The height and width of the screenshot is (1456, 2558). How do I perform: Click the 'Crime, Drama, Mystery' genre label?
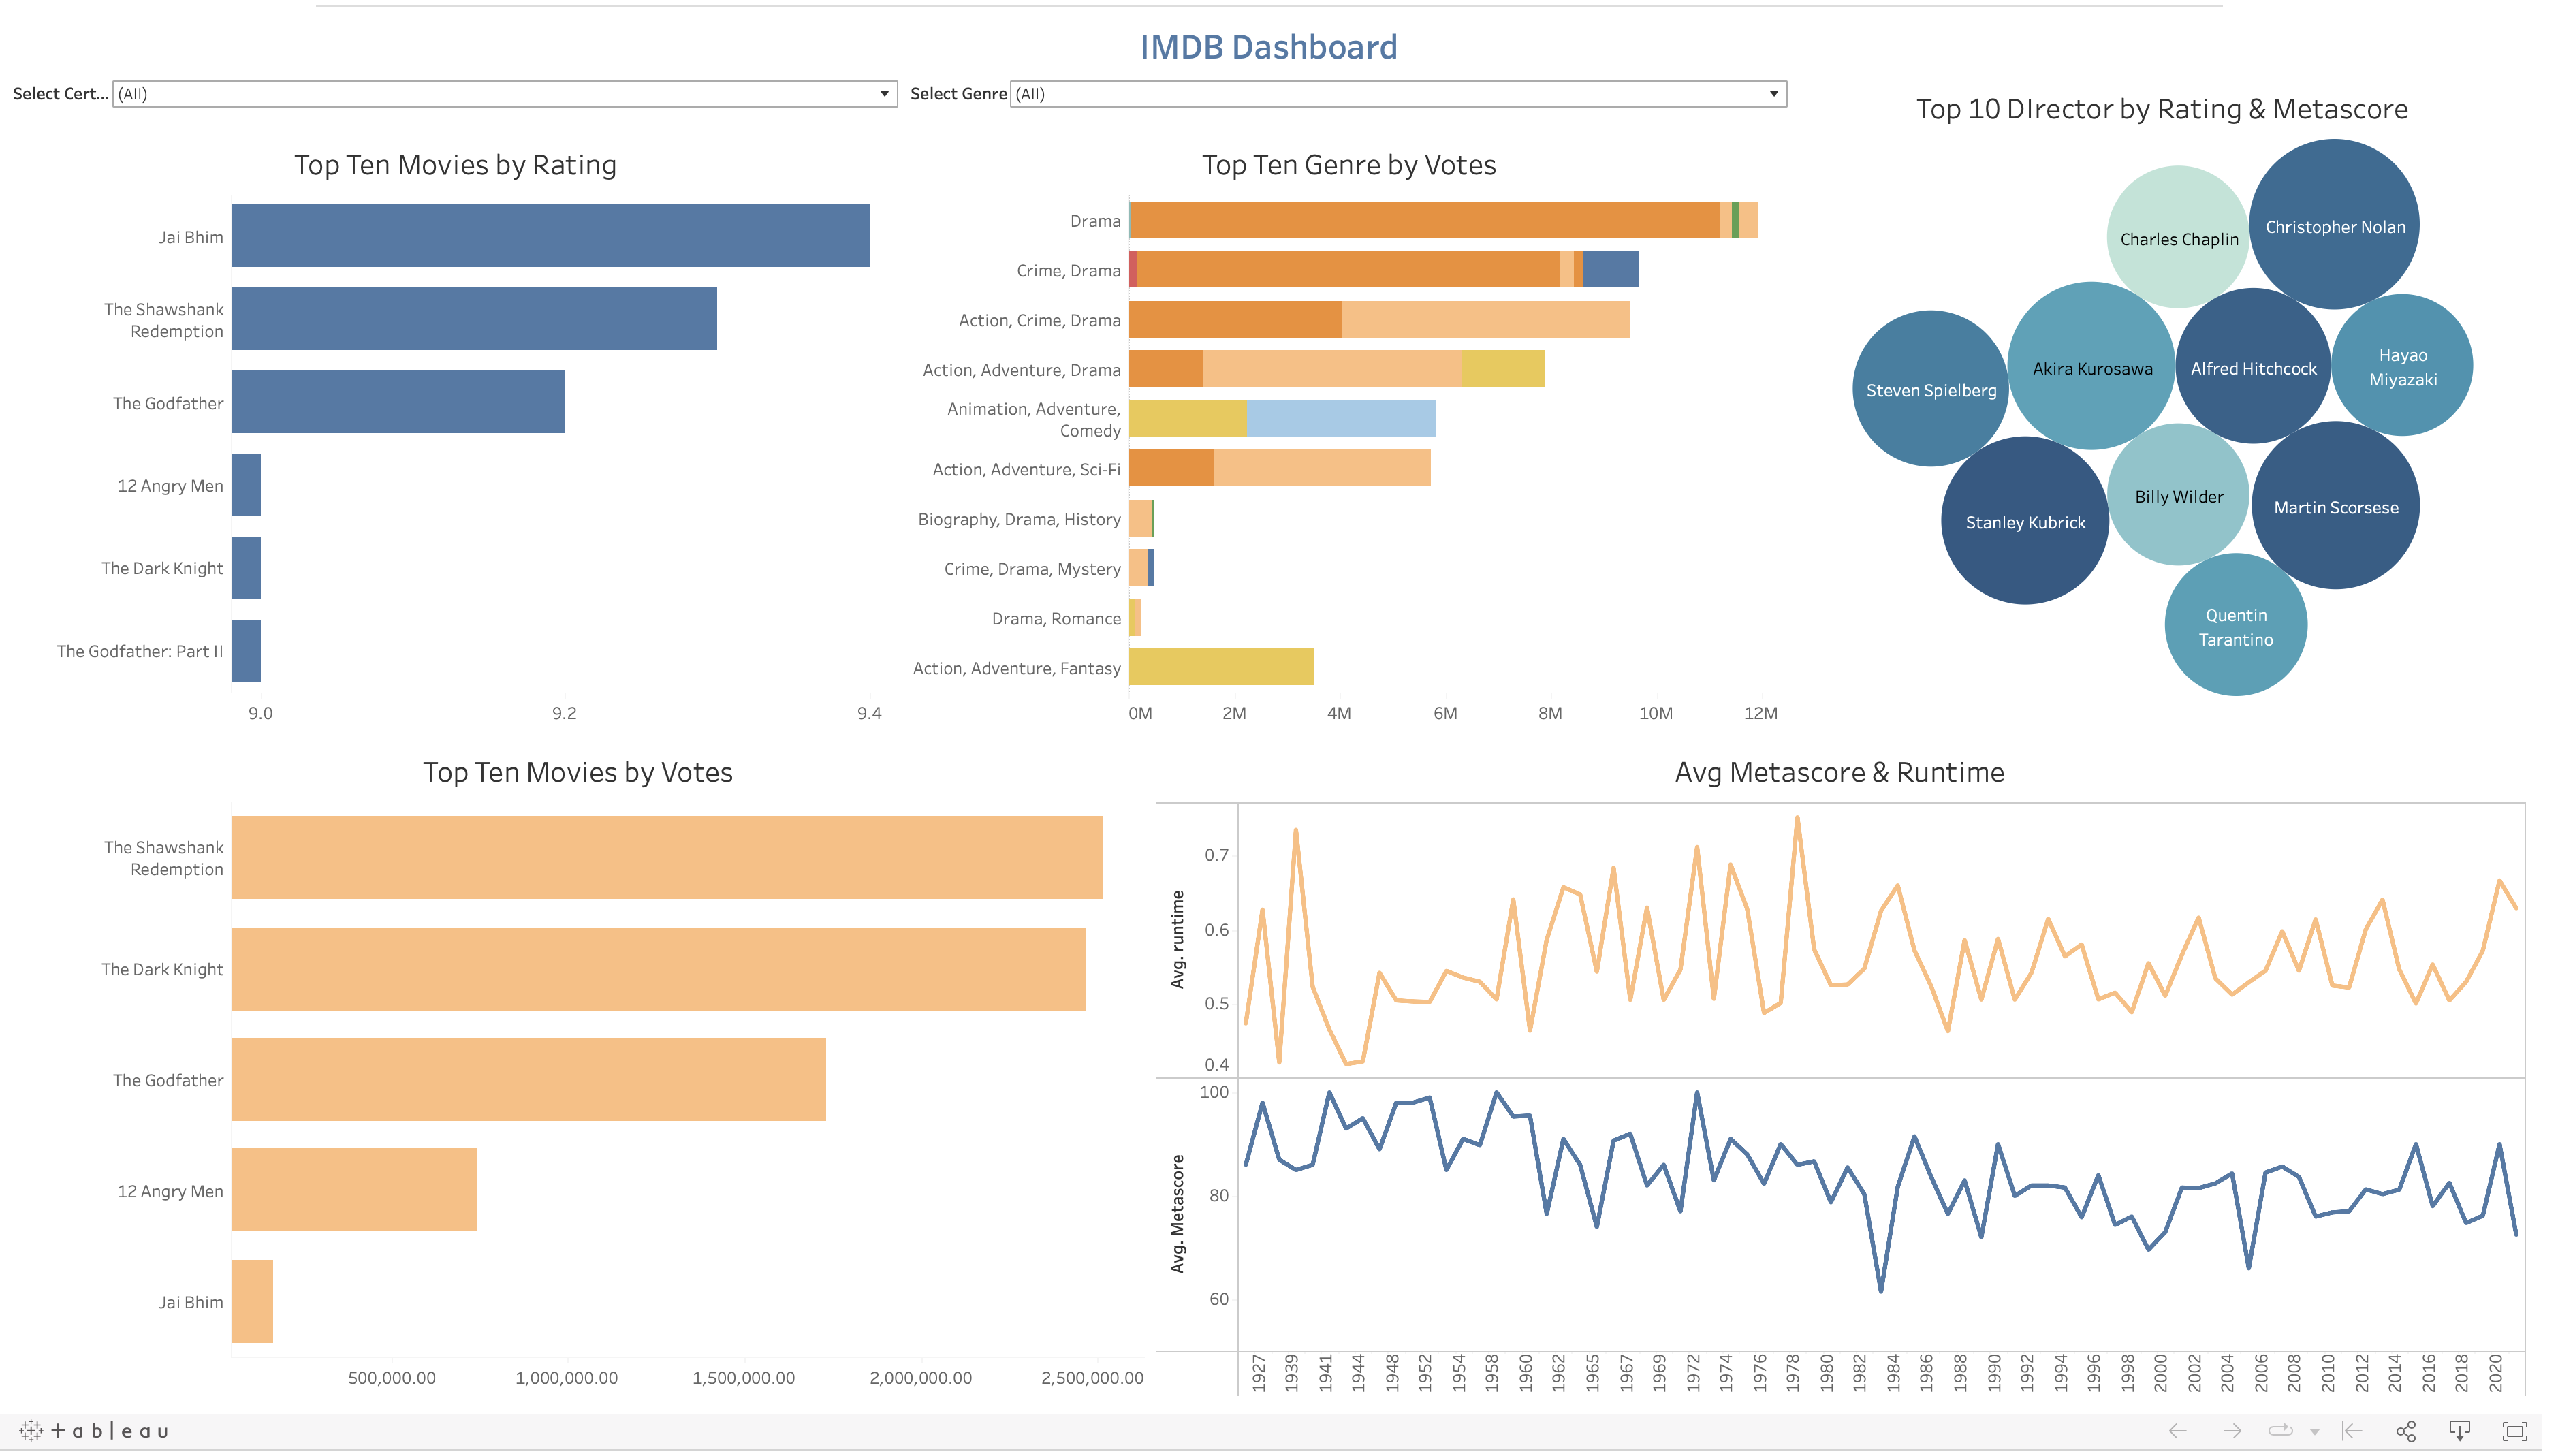pyautogui.click(x=1032, y=569)
